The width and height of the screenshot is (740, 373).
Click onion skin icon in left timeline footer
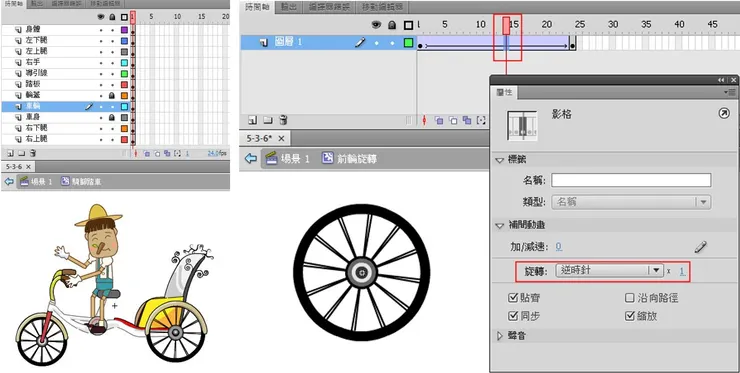[x=146, y=153]
